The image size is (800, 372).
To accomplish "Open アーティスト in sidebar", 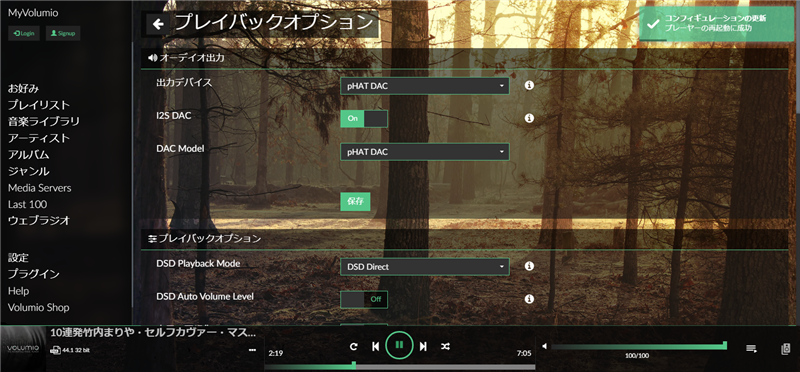I will click(39, 138).
